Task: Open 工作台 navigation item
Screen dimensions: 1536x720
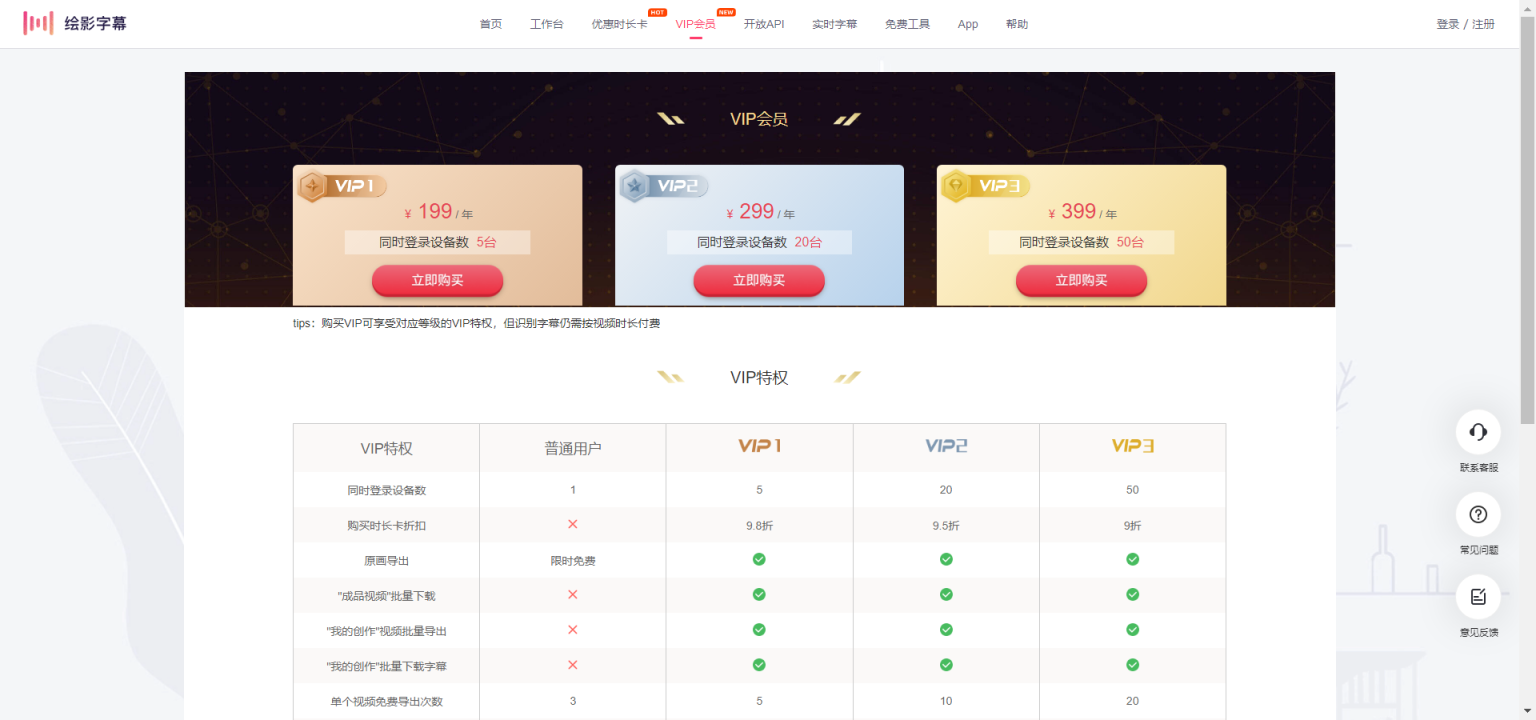Action: (x=547, y=24)
